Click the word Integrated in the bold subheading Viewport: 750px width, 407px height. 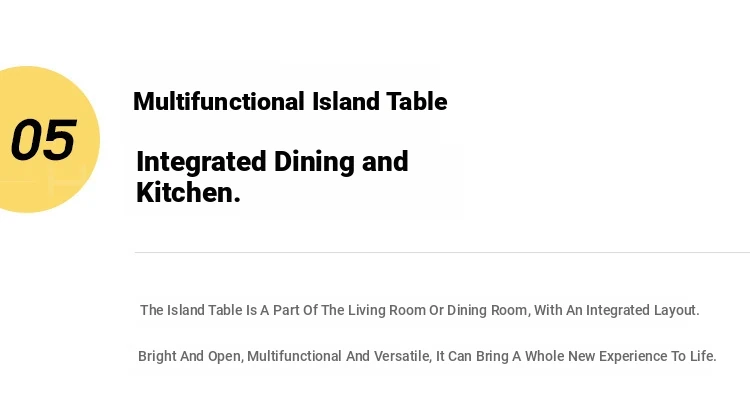click(201, 162)
